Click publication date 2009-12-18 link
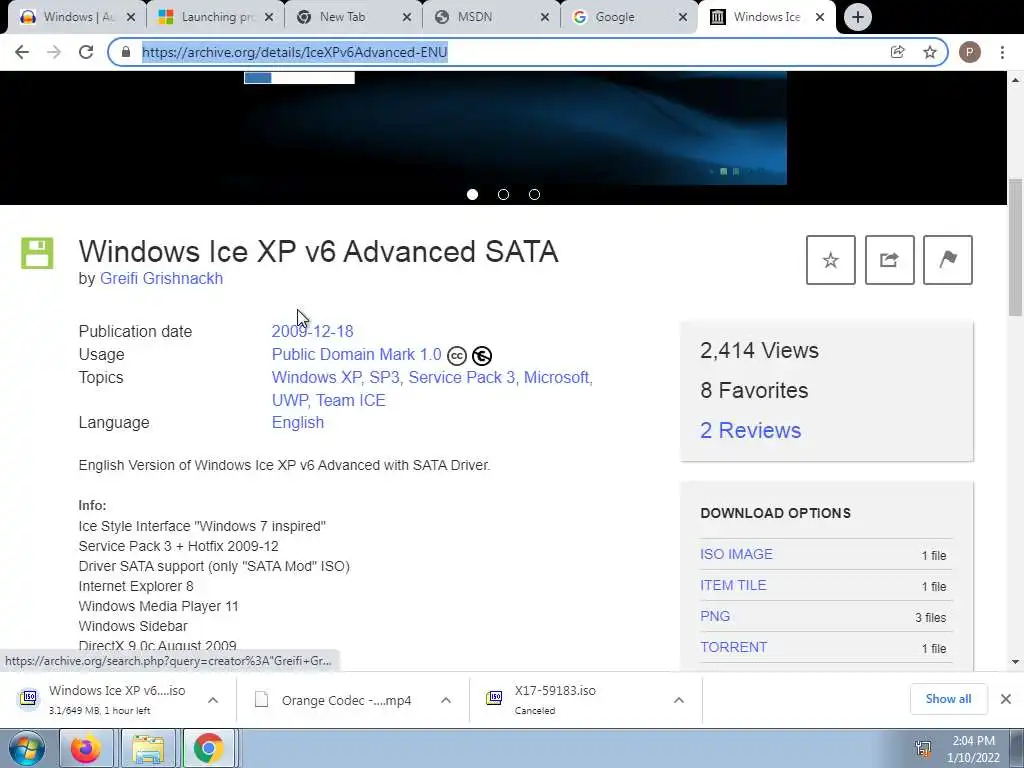This screenshot has height=768, width=1024. (312, 331)
